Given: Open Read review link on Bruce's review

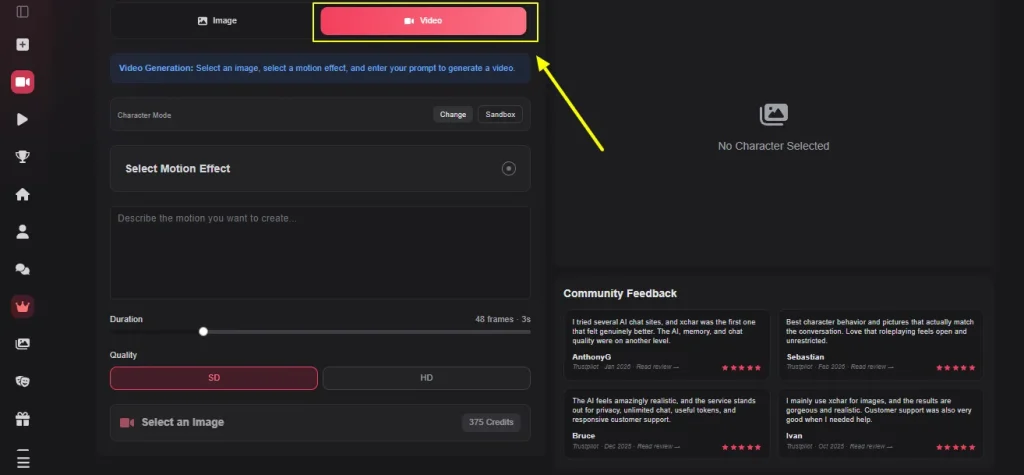Looking at the screenshot, I should tap(658, 446).
